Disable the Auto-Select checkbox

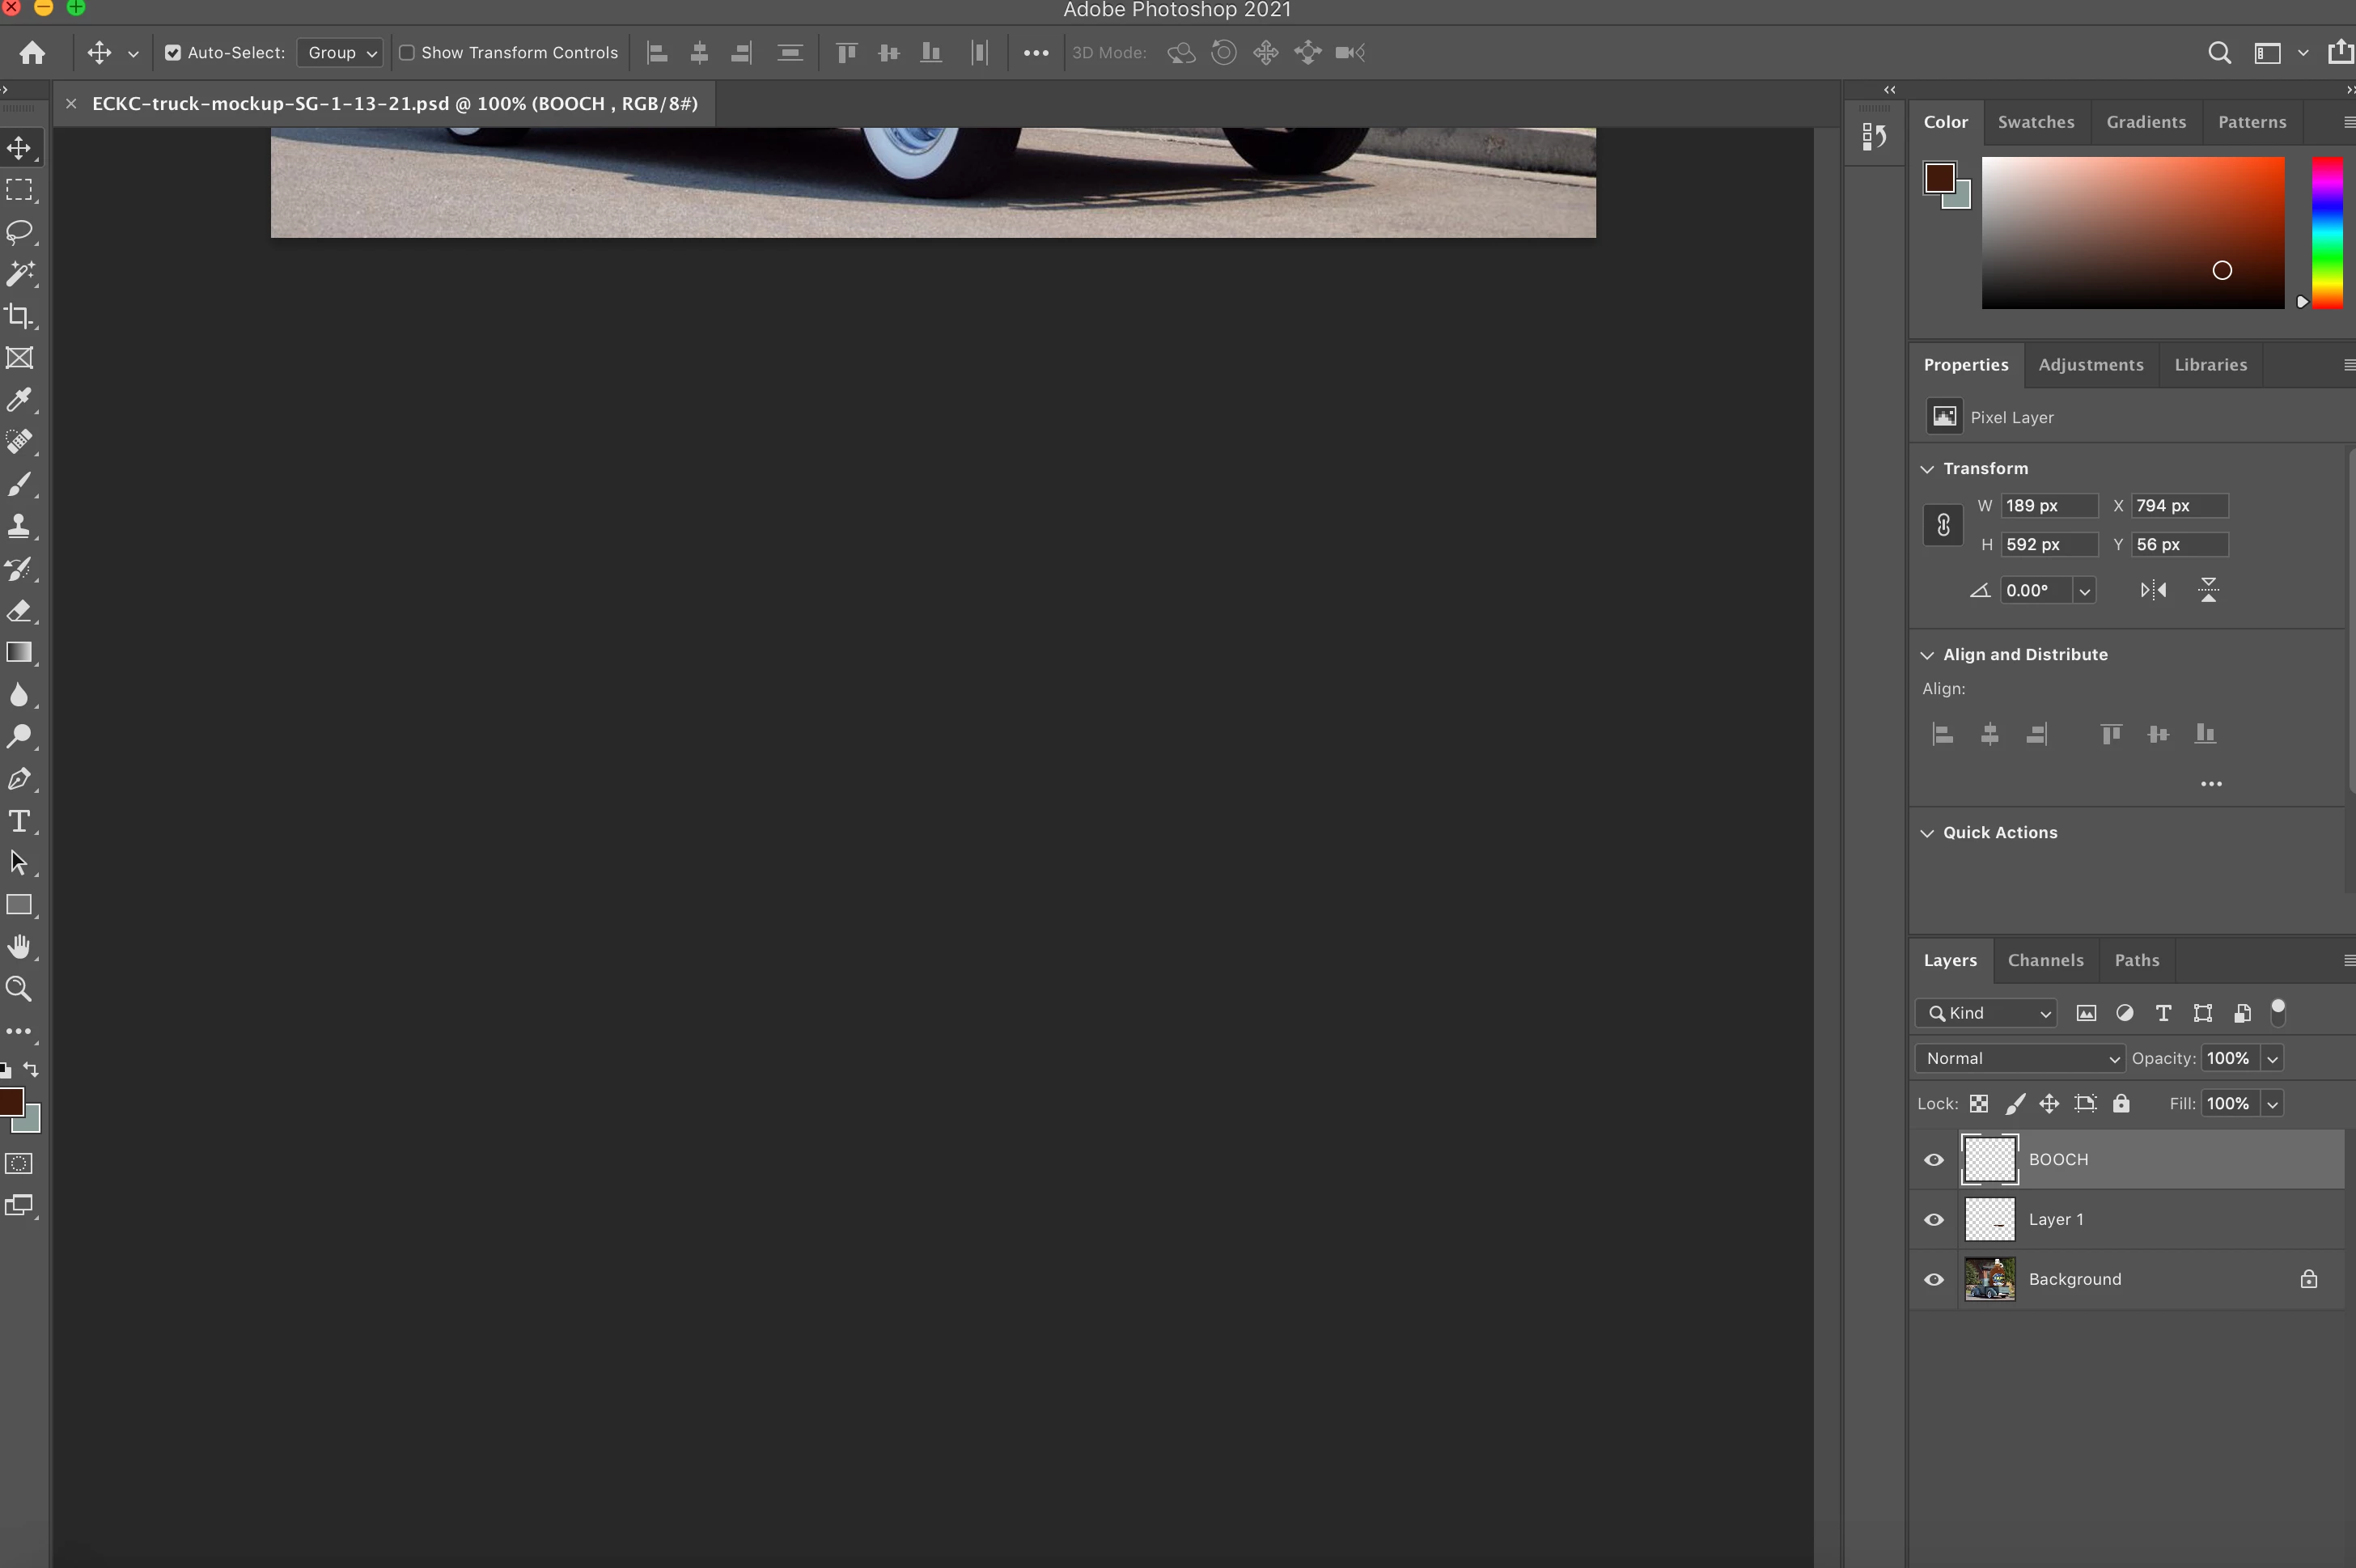[x=173, y=53]
